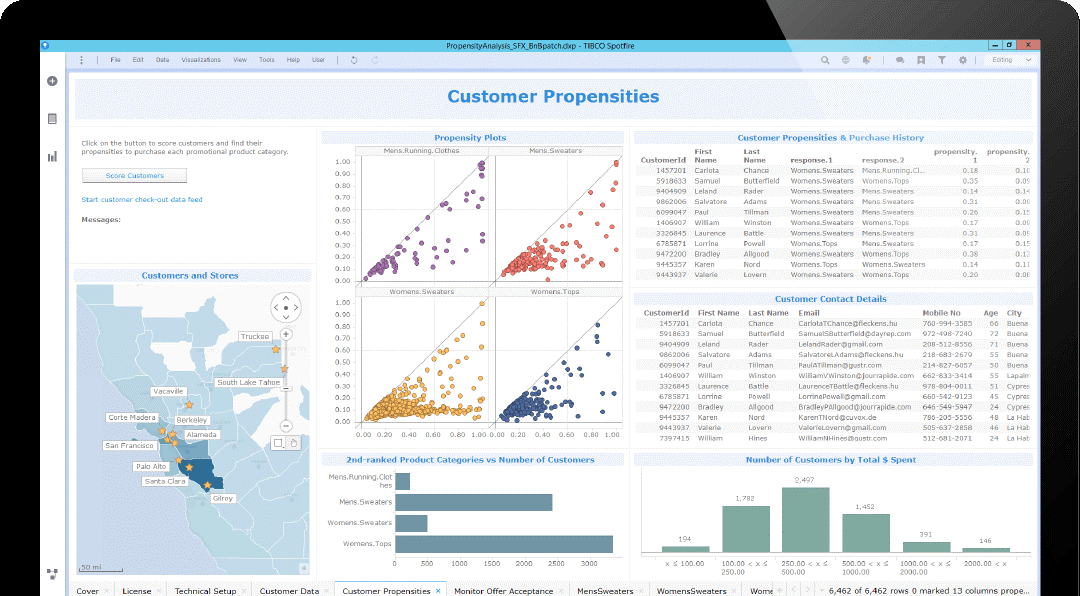Click the response.1 column header
The height and width of the screenshot is (596, 1080).
[811, 160]
